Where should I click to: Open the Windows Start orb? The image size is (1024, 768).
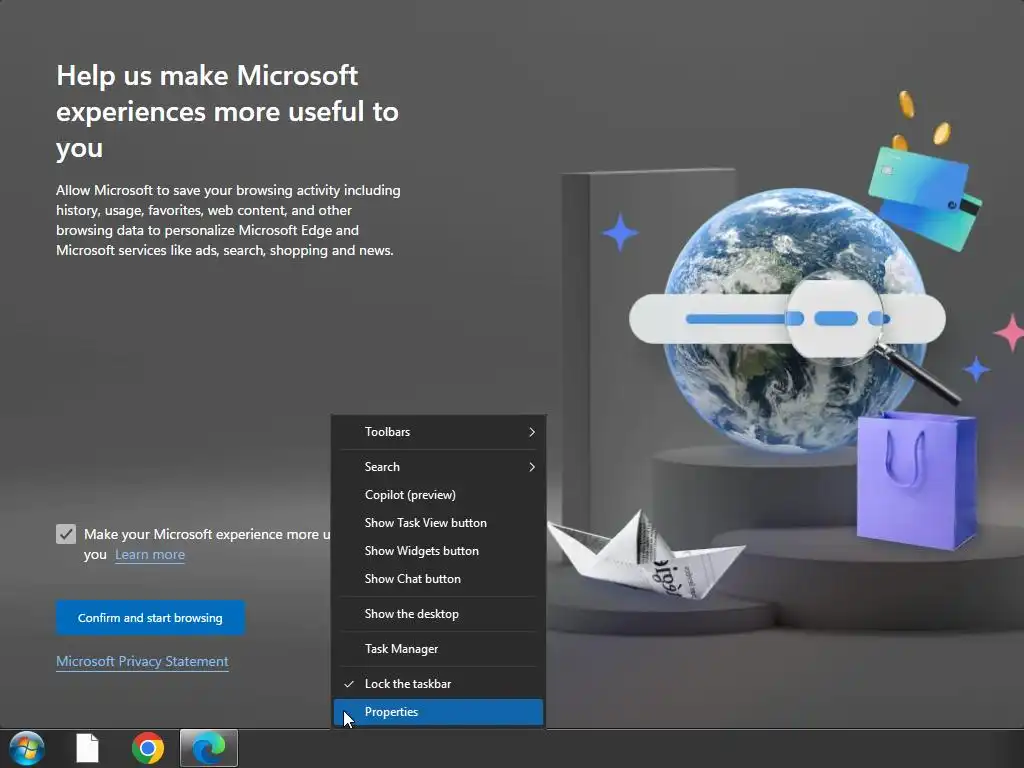click(x=27, y=748)
